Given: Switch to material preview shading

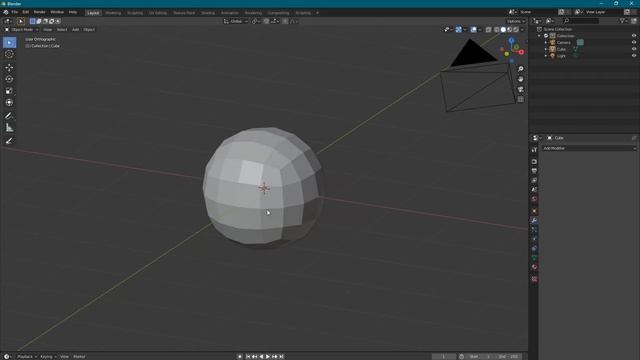Looking at the screenshot, I should pos(510,30).
